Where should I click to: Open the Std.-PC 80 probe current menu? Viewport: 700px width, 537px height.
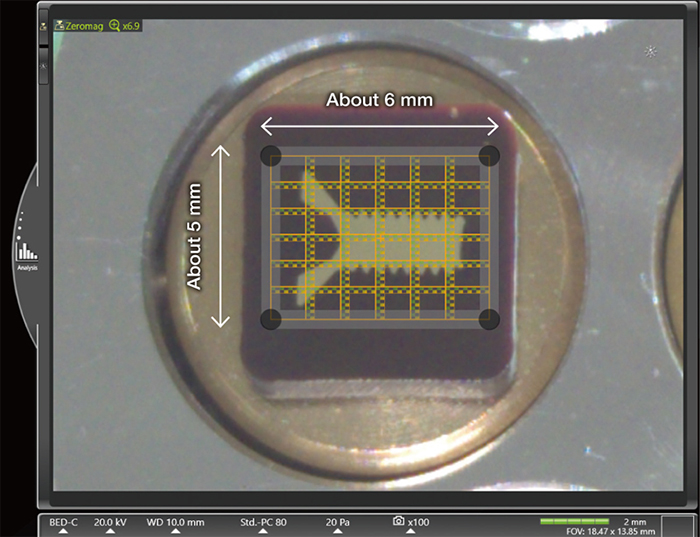pos(267,524)
